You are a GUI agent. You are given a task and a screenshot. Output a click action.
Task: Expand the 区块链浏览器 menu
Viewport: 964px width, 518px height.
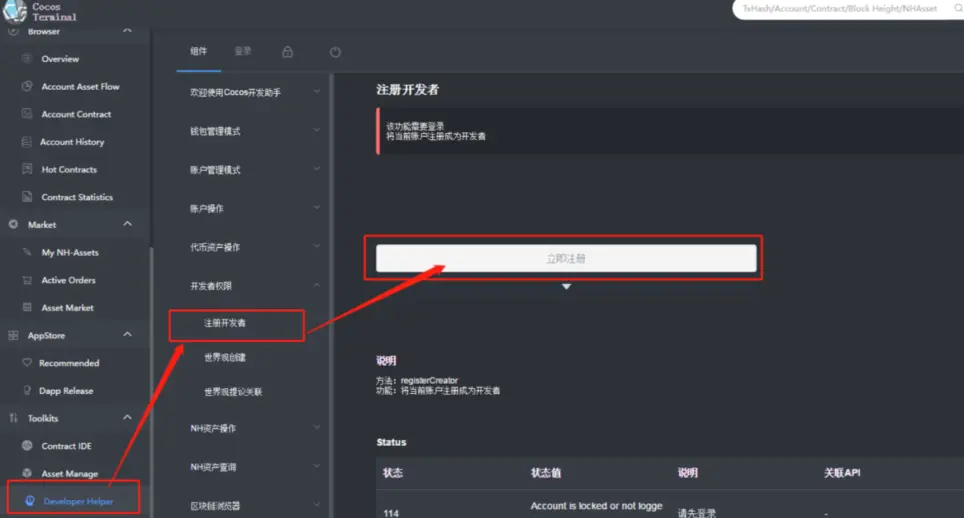click(x=316, y=504)
